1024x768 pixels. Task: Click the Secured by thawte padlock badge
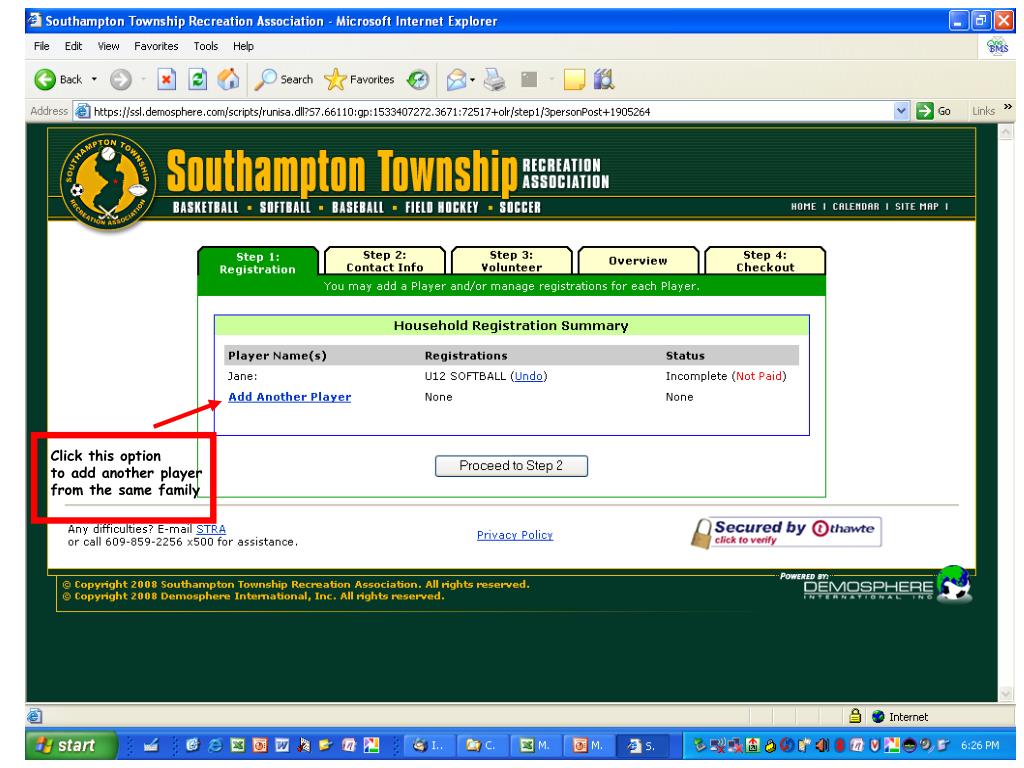786,533
